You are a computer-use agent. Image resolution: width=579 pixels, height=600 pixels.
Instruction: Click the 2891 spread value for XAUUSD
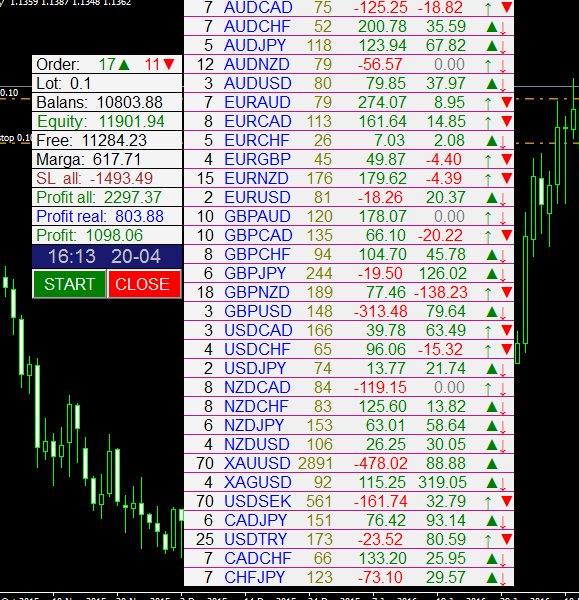point(315,463)
